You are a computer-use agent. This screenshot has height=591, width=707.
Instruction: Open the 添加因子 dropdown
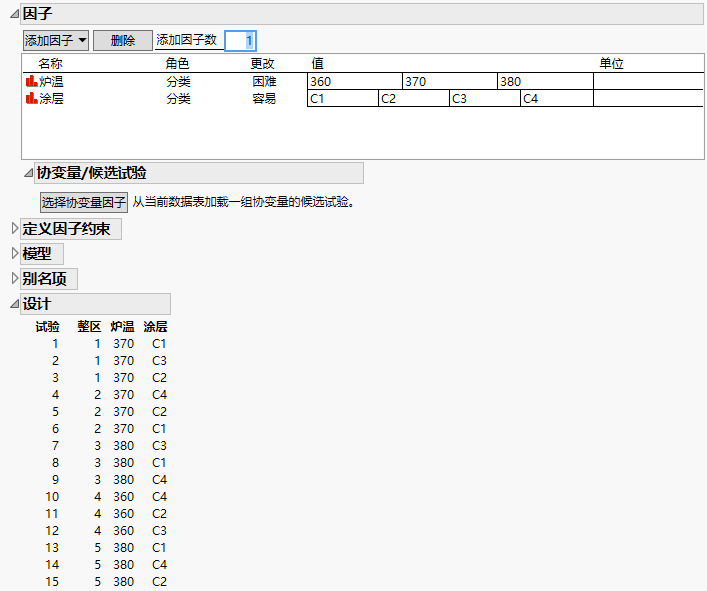pos(55,41)
